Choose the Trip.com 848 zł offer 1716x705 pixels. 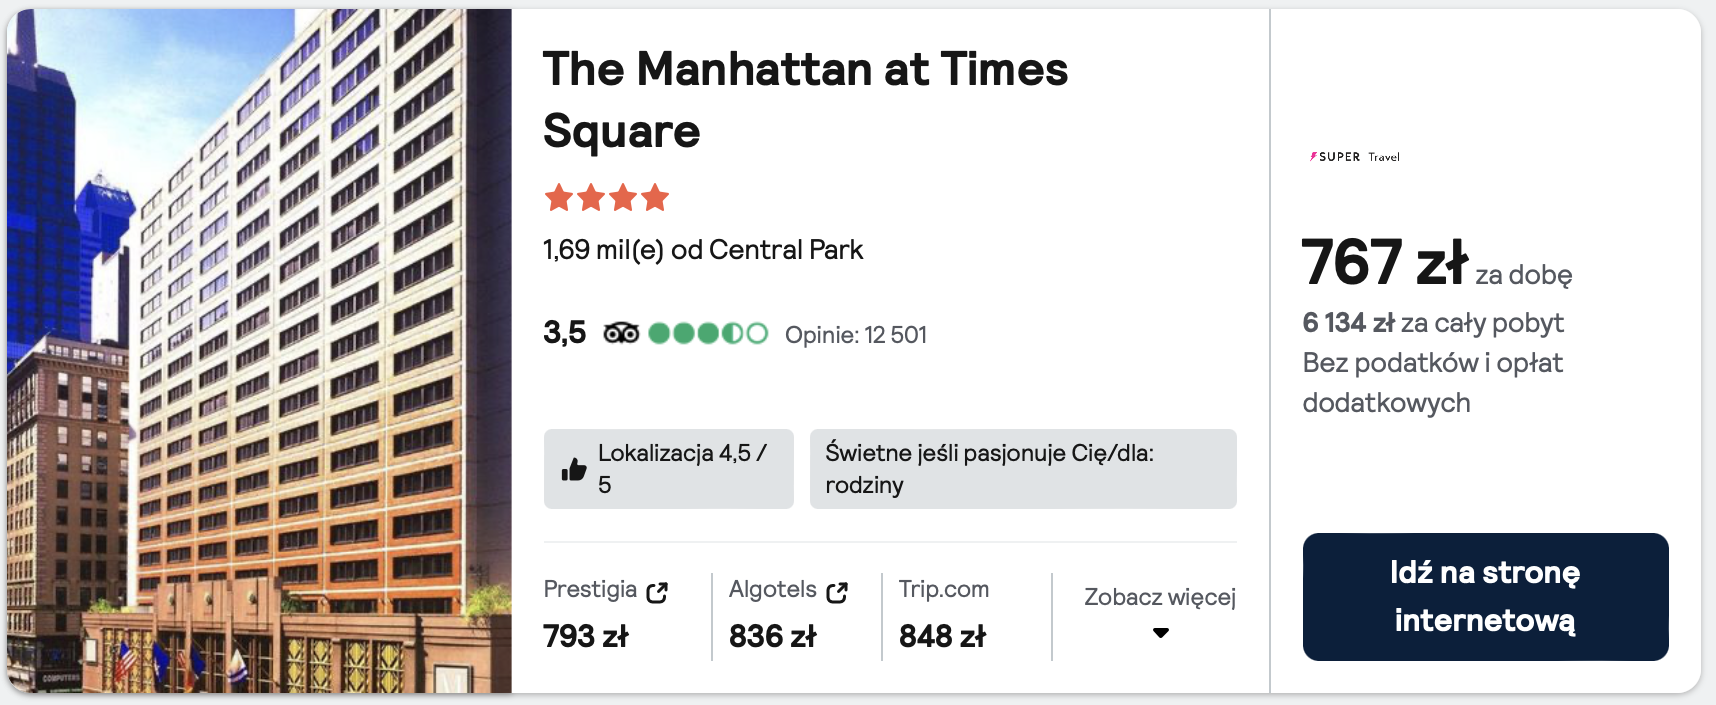pyautogui.click(x=943, y=635)
